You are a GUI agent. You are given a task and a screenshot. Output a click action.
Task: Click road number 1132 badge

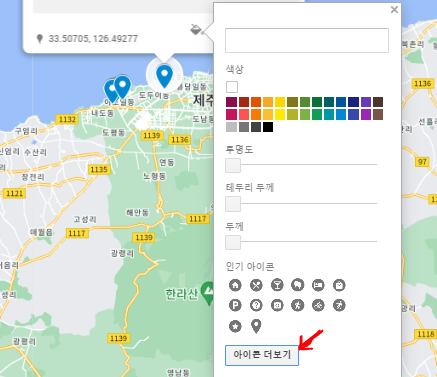[67, 119]
